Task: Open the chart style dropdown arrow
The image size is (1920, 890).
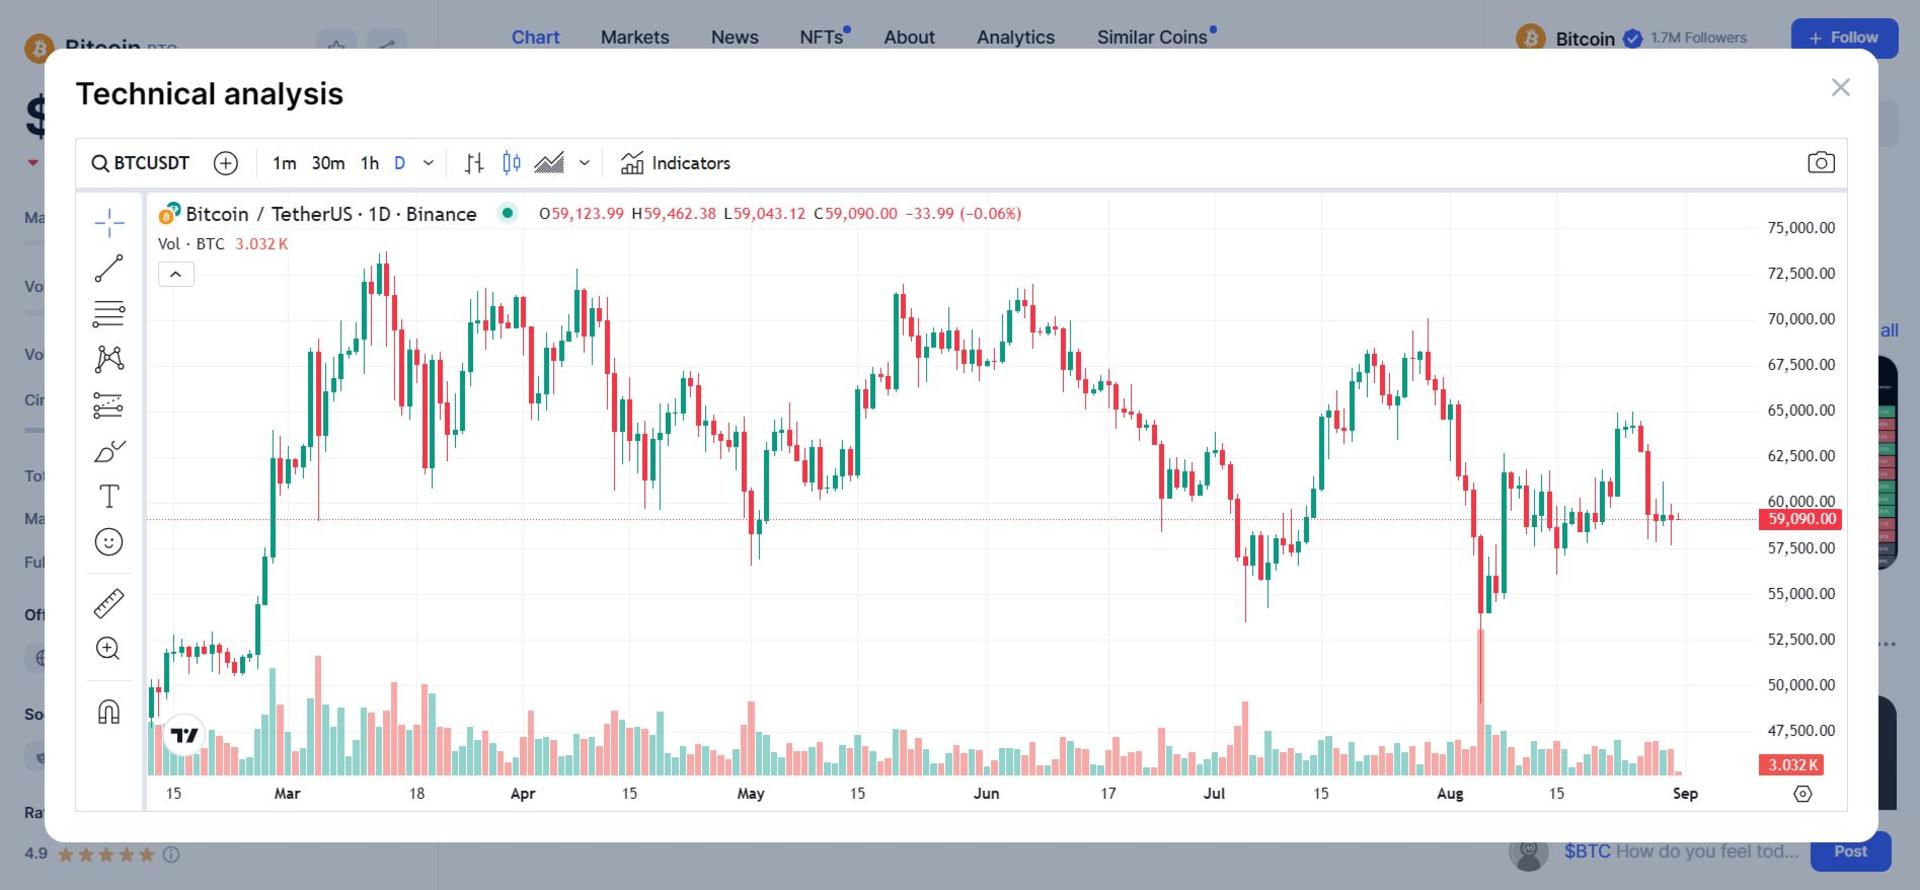Action: tap(585, 163)
